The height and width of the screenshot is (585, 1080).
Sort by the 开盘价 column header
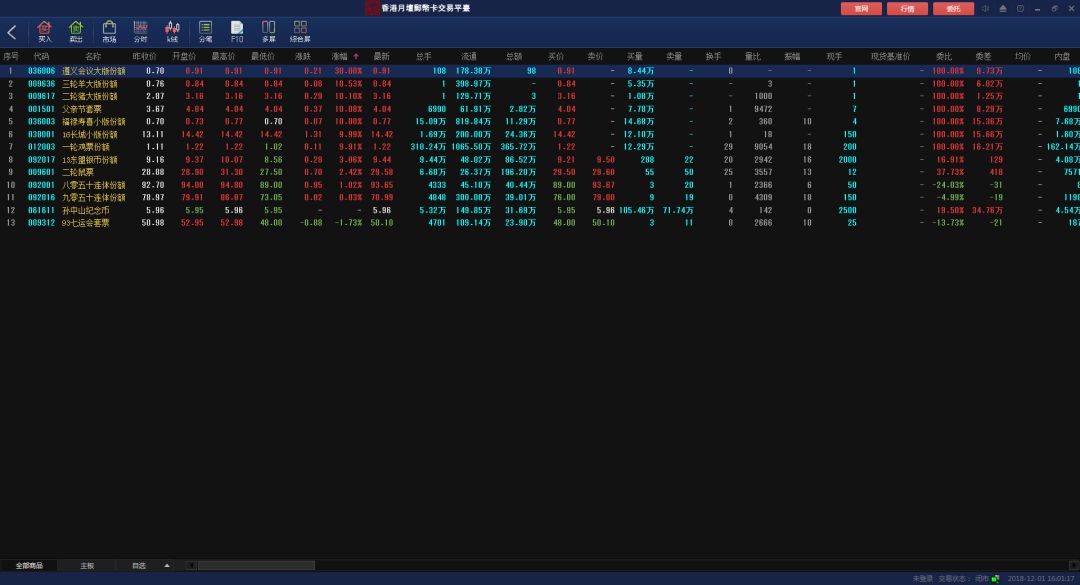pyautogui.click(x=184, y=57)
